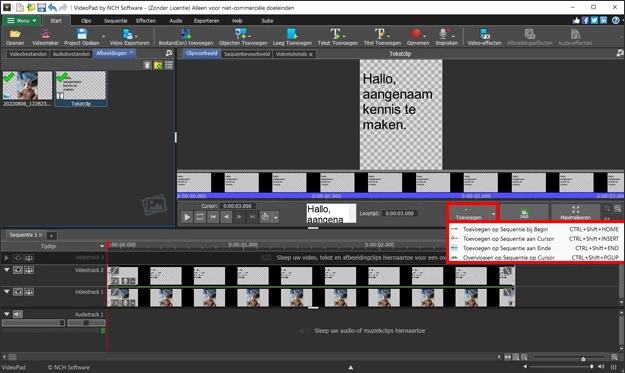
Task: Switch to Videobestanden tab
Action: (x=28, y=54)
